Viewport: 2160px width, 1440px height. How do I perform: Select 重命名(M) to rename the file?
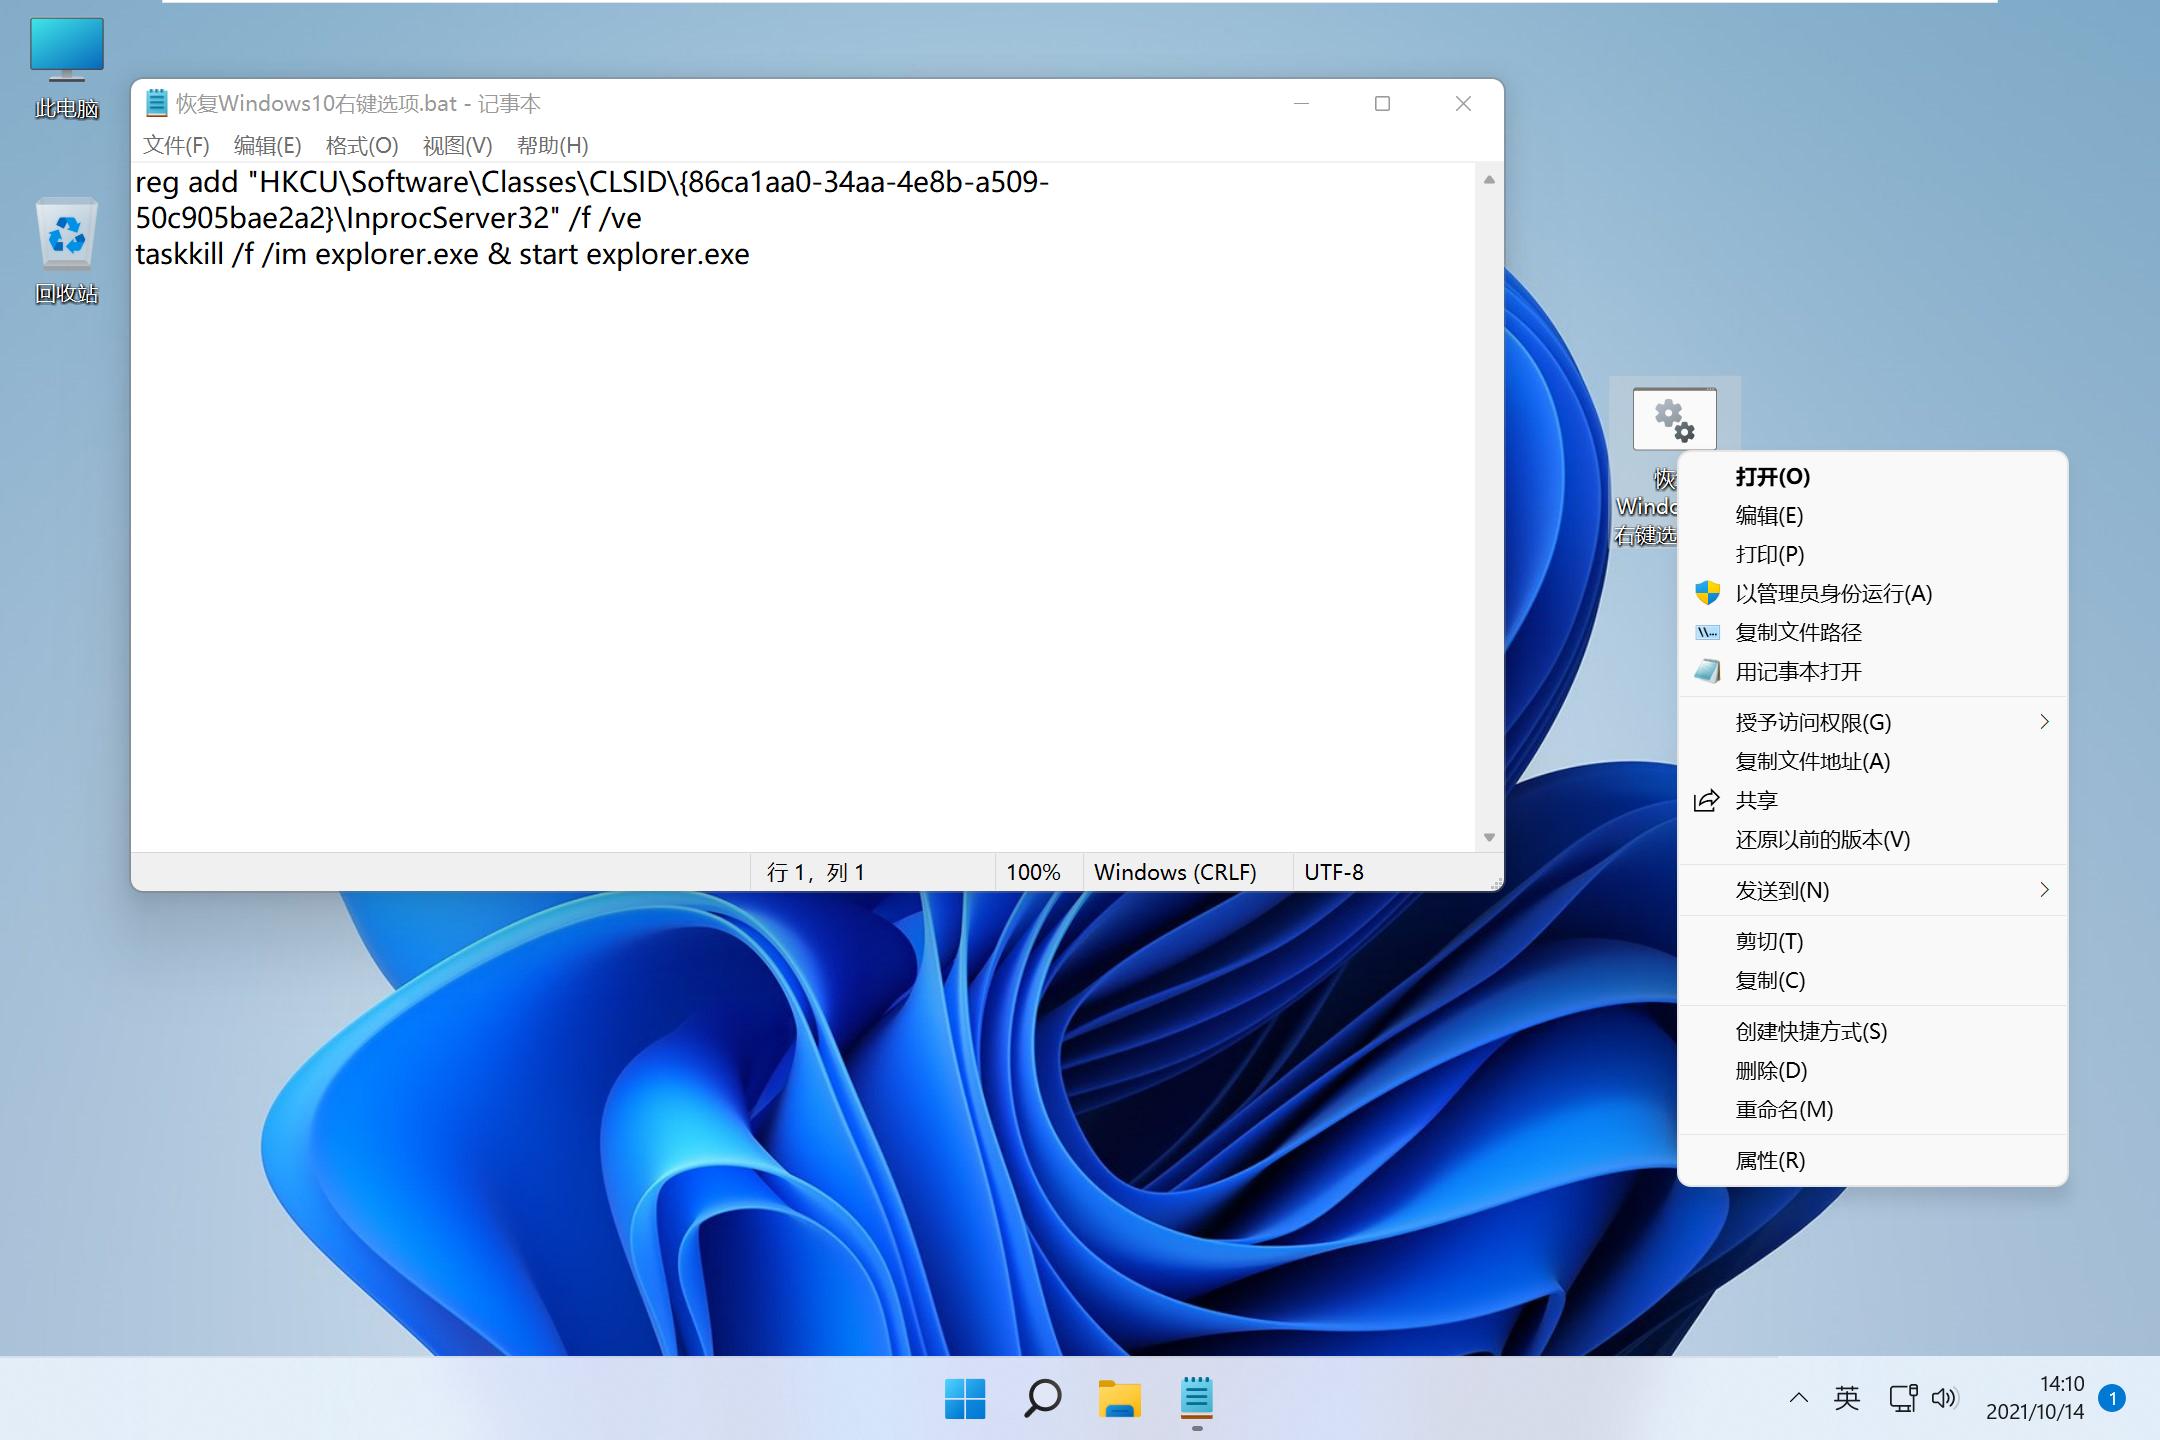click(1786, 1110)
